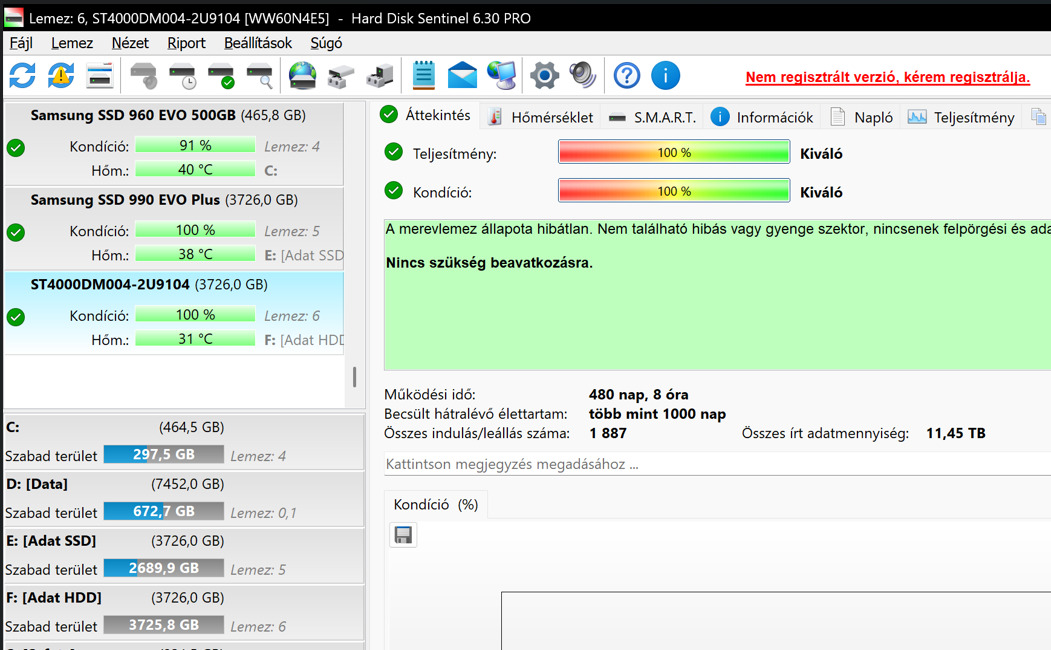Click the 'Kattintson megjegyzés megadásához' comment field
1051x650 pixels.
coord(717,464)
